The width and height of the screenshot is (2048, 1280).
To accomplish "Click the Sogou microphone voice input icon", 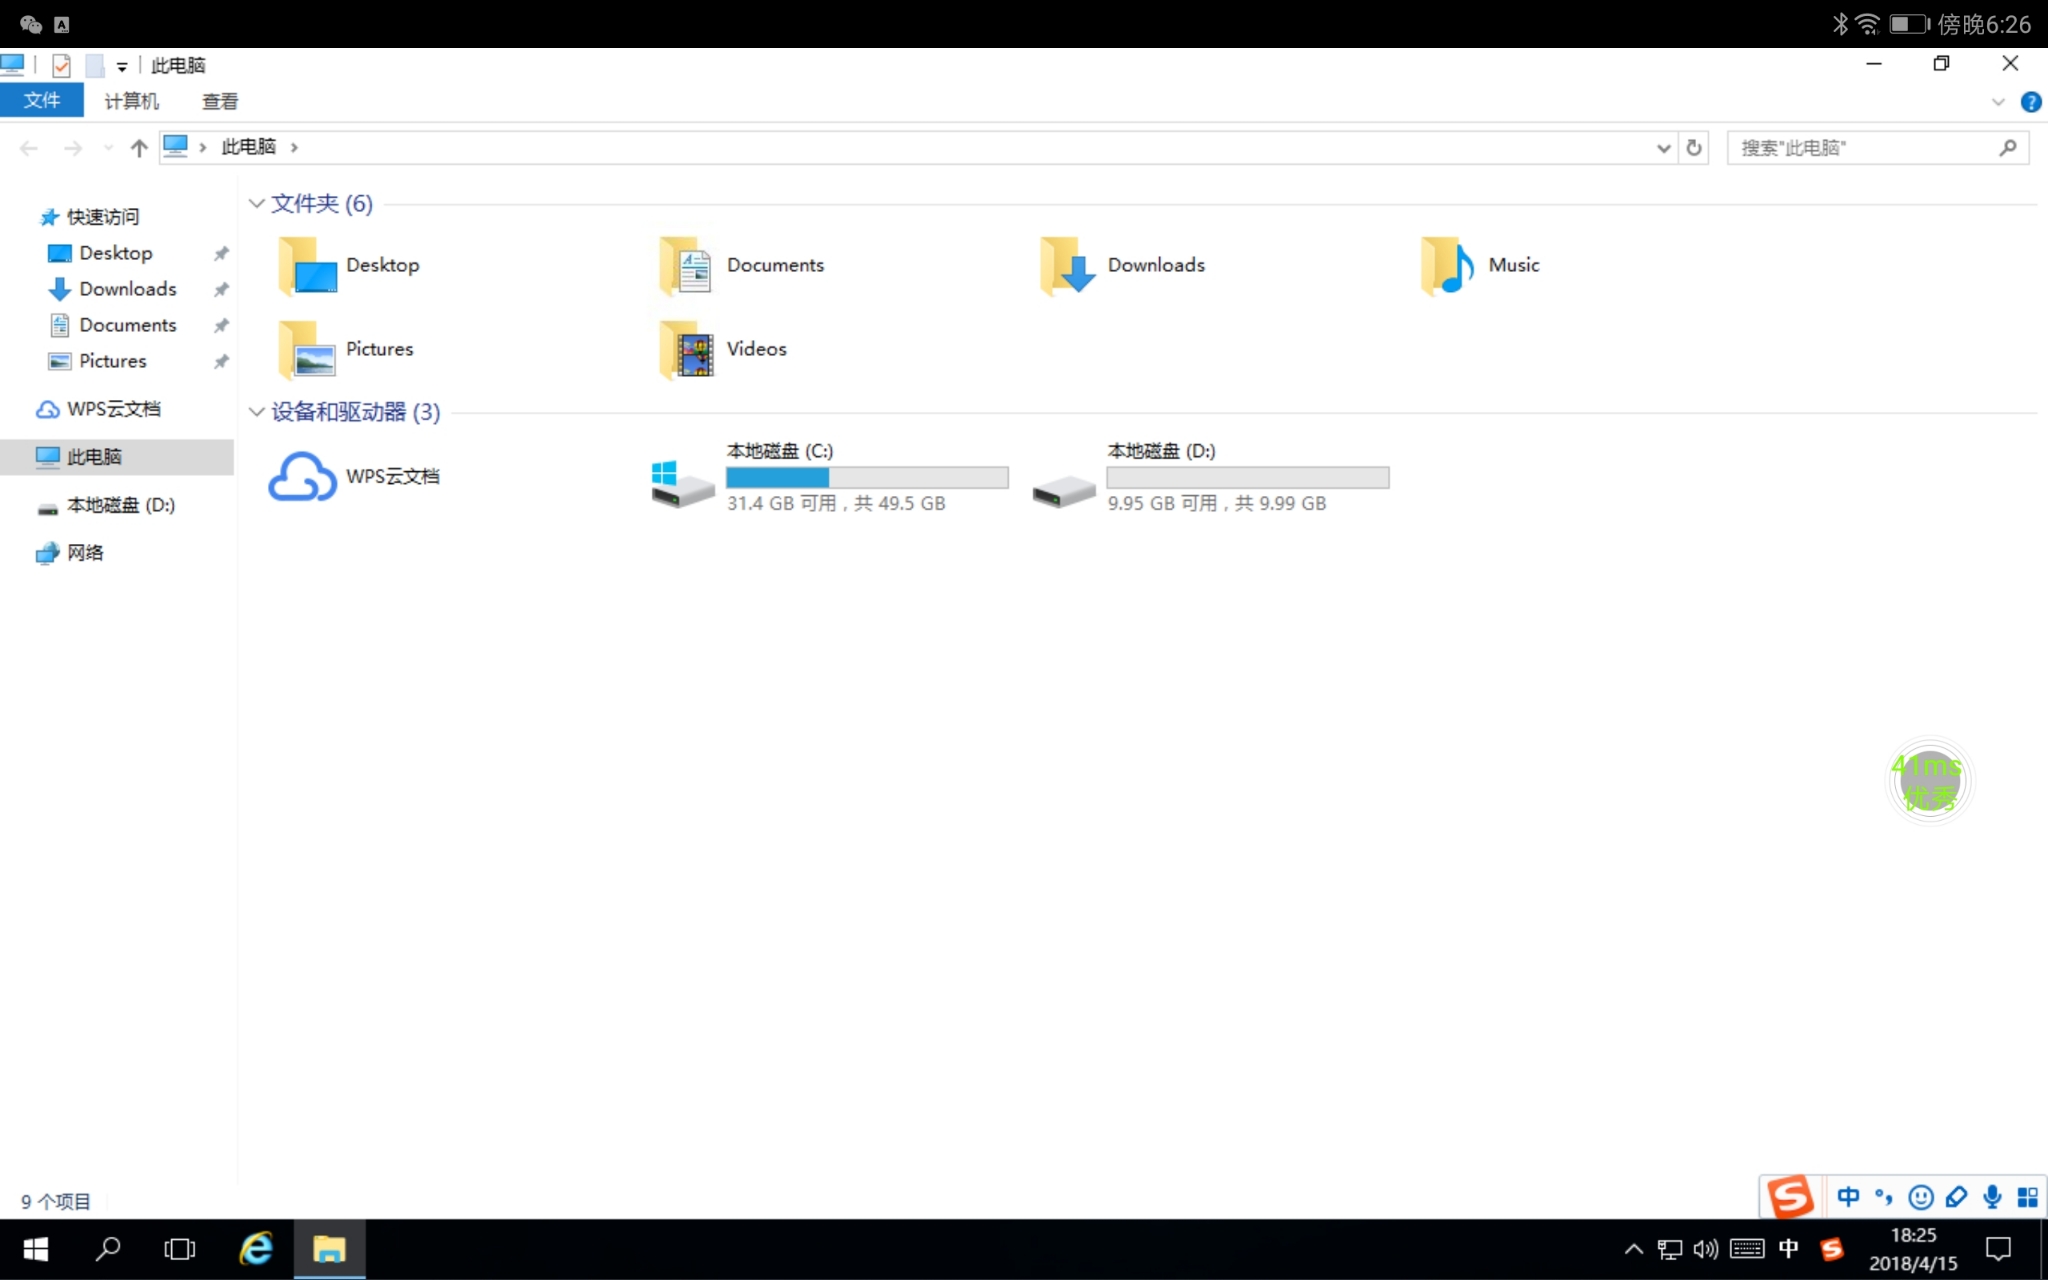I will [1992, 1197].
